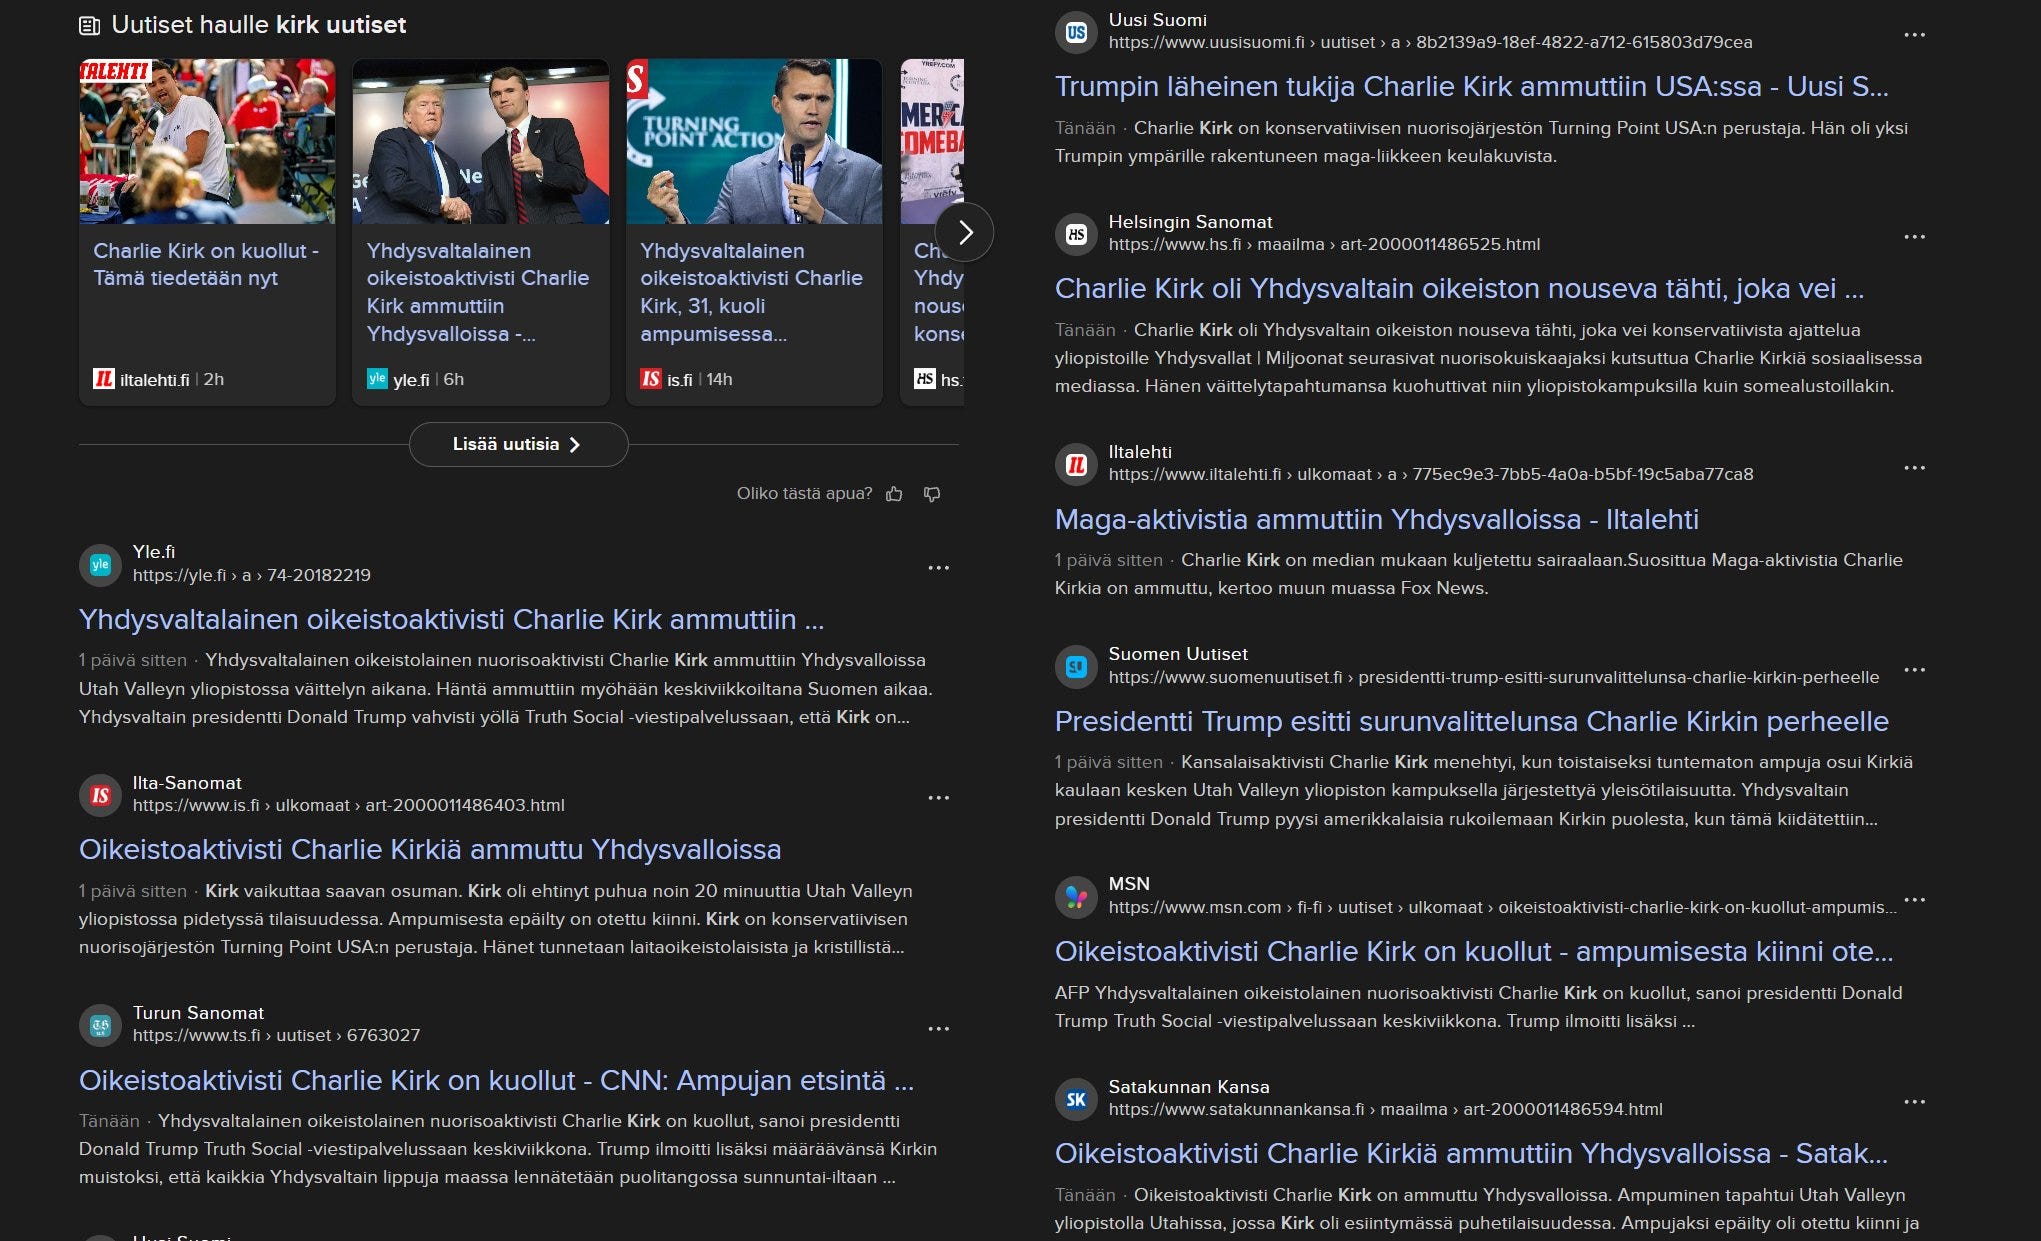Open the Uutiset haulle kirk uutiset heading

258,25
